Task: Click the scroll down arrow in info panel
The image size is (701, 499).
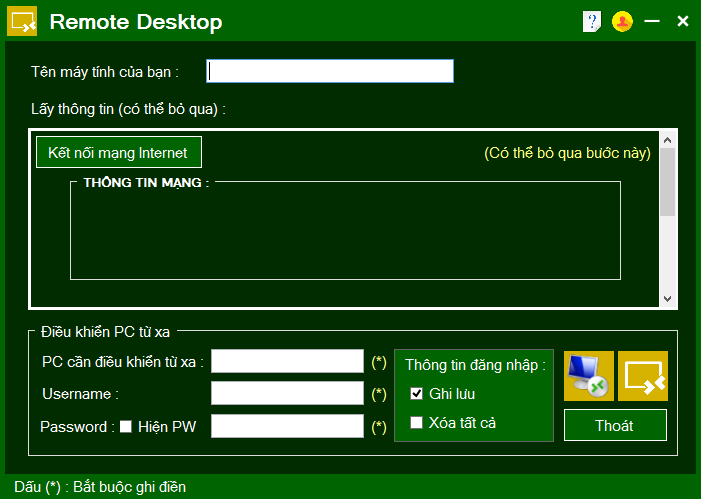Action: pyautogui.click(x=668, y=298)
